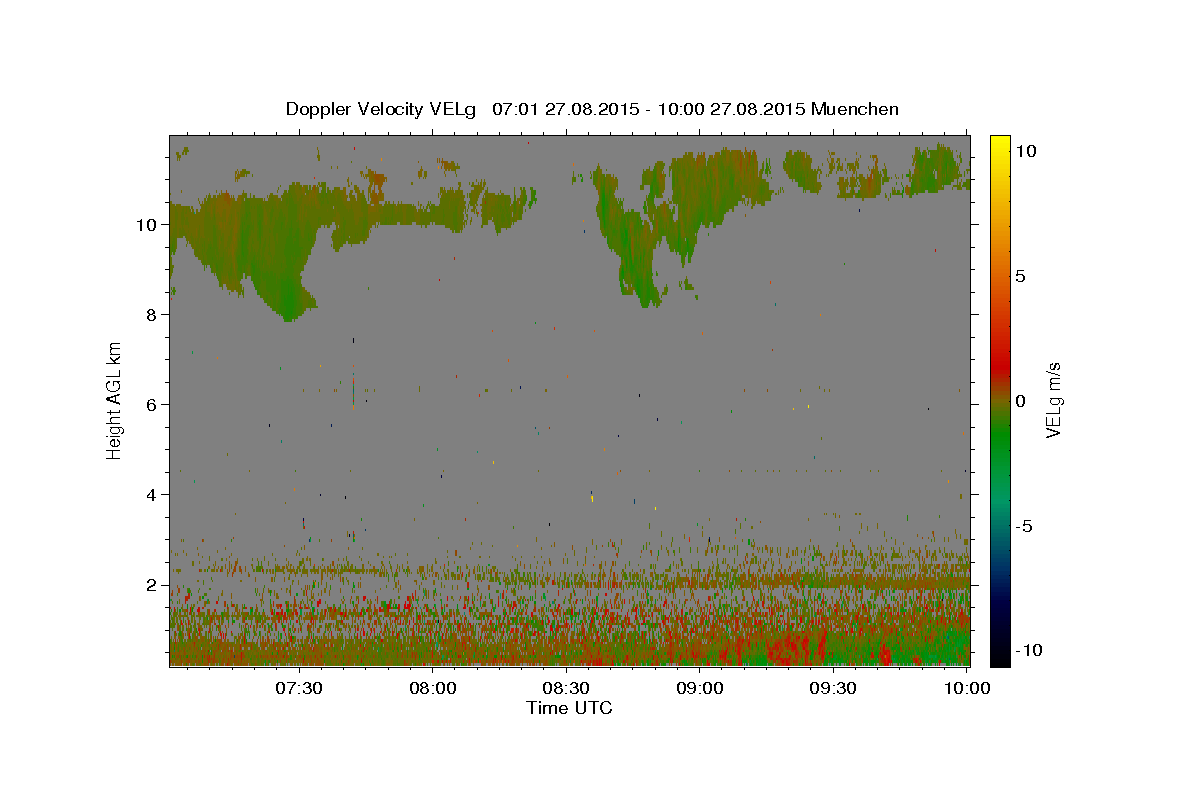Click the colorbar value -10
This screenshot has width=1200, height=800.
[1027, 651]
